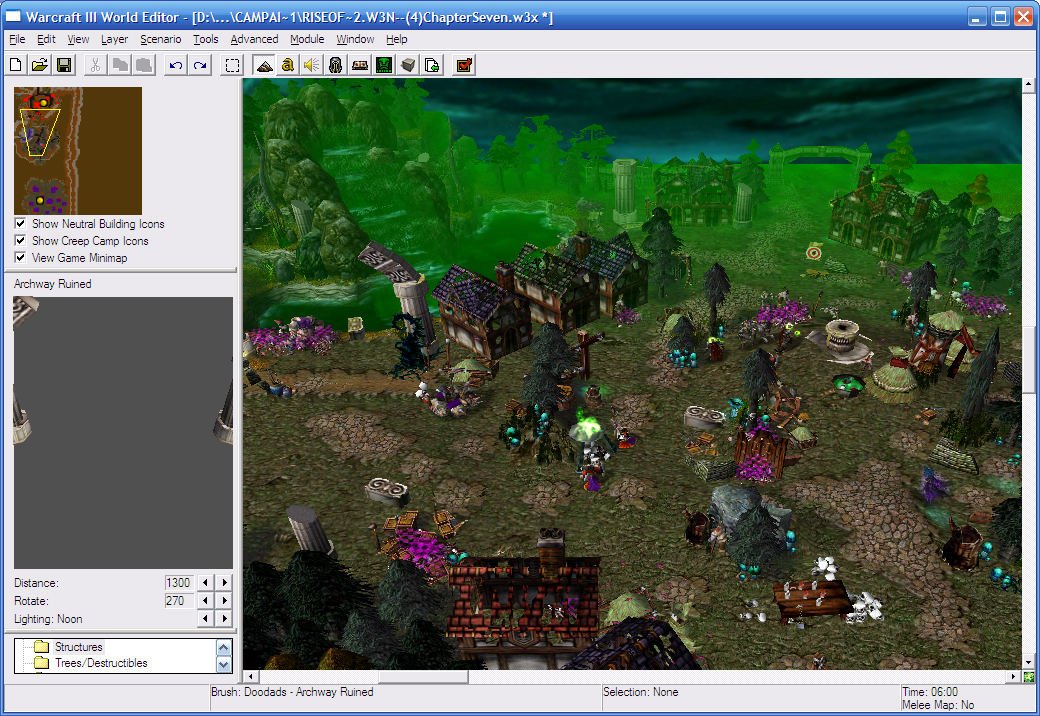The height and width of the screenshot is (716, 1040).
Task: Click the Copy toolbar icon
Action: coord(119,65)
